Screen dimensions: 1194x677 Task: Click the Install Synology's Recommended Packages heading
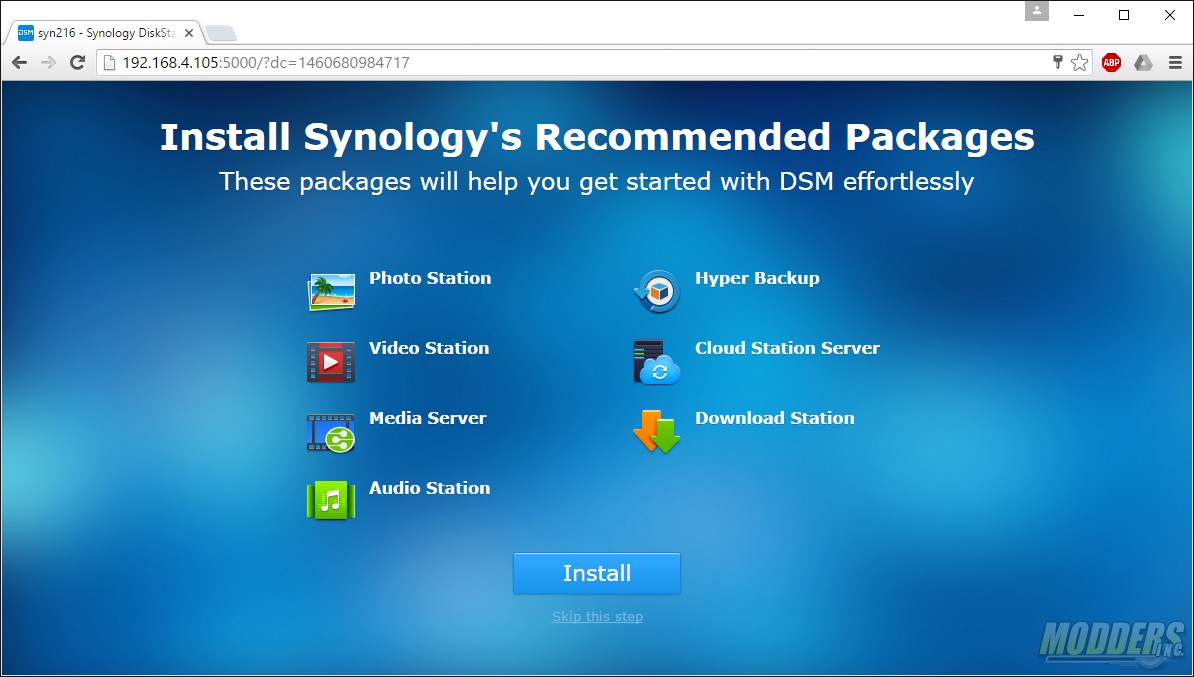pos(597,137)
